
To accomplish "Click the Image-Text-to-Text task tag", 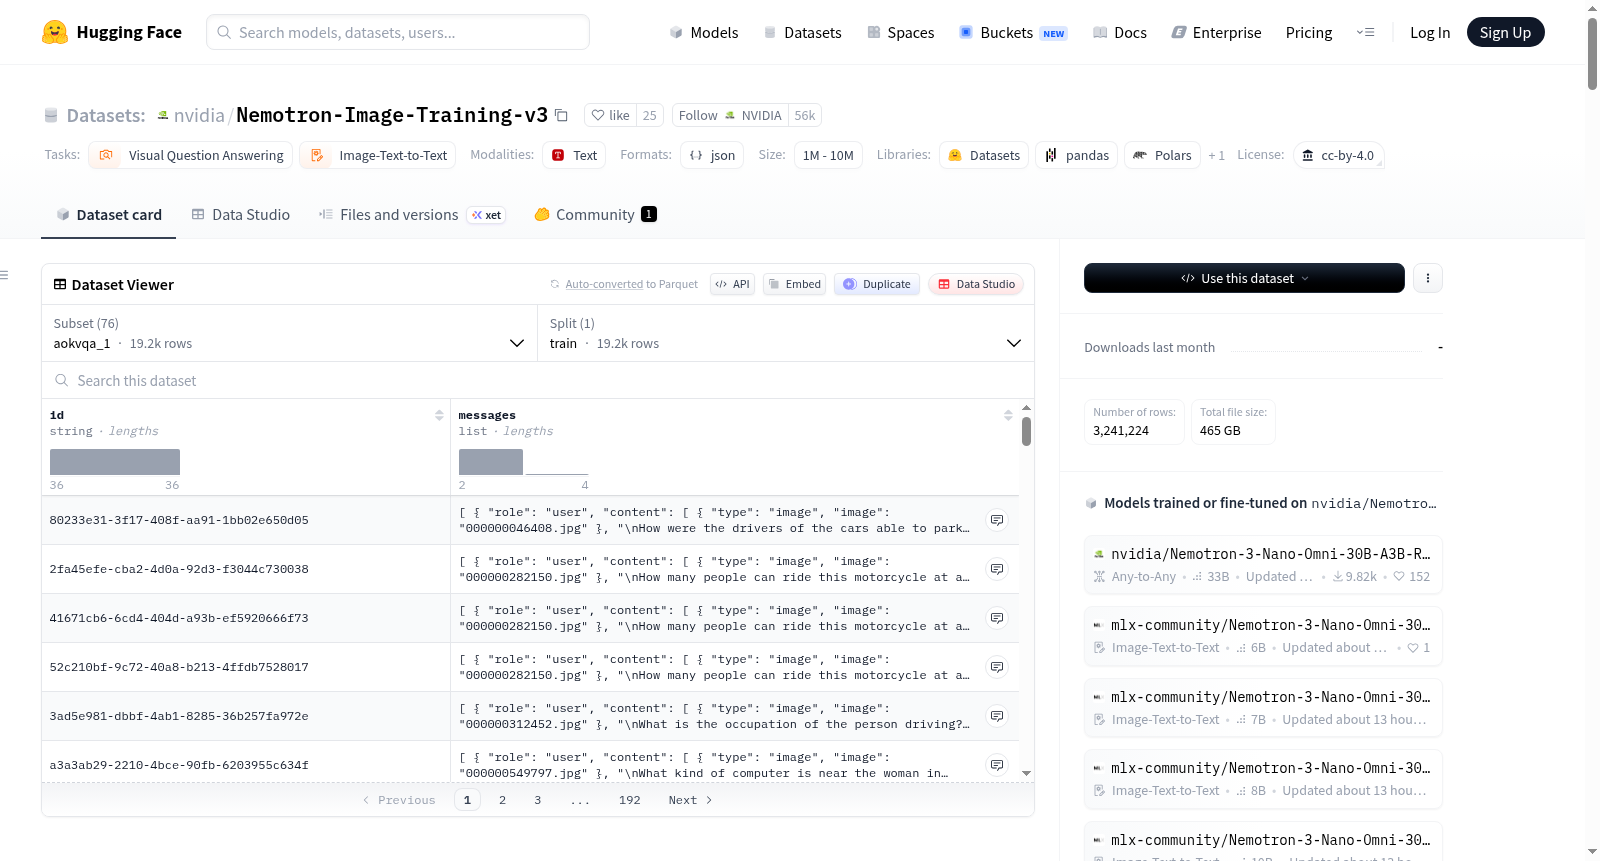I will 378,155.
